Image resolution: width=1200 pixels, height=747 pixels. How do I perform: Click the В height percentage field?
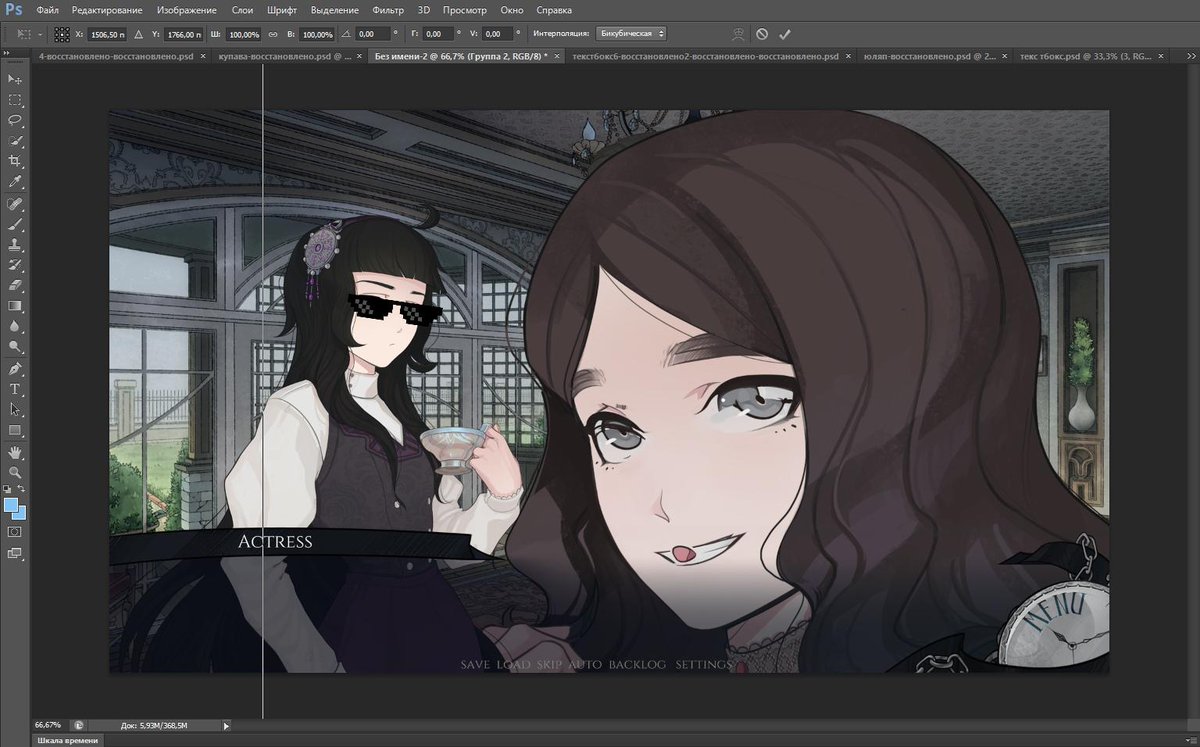coord(318,34)
